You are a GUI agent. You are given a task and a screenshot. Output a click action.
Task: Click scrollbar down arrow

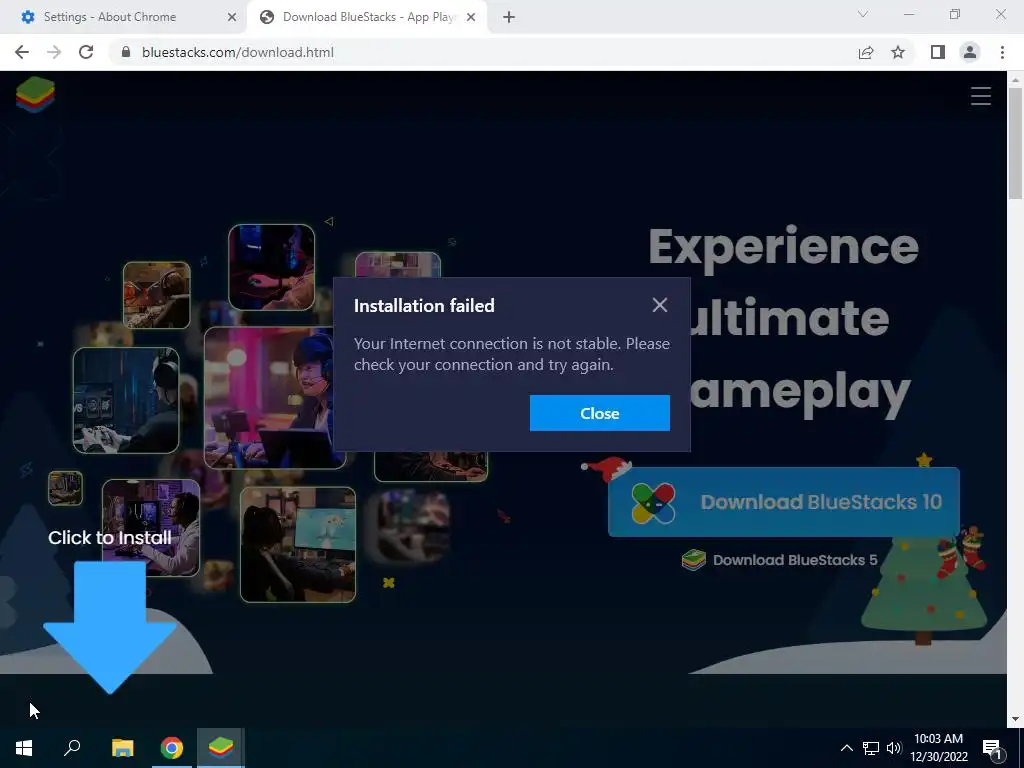click(1015, 720)
